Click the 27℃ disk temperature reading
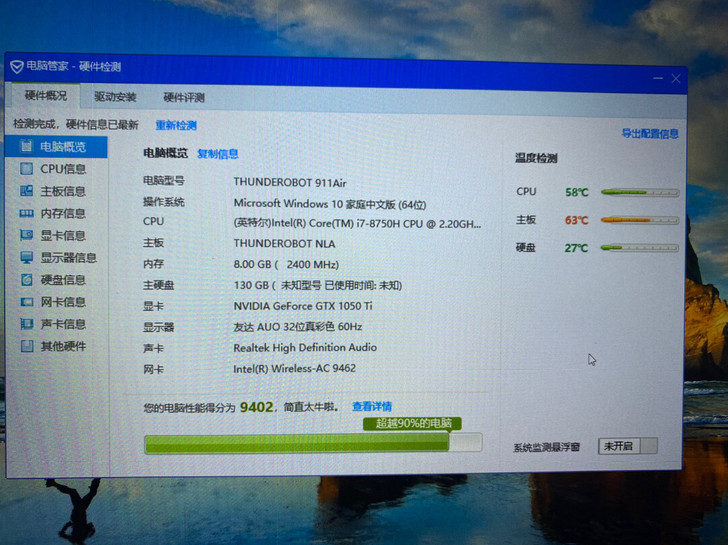Viewport: 728px width, 545px height. pyautogui.click(x=576, y=248)
